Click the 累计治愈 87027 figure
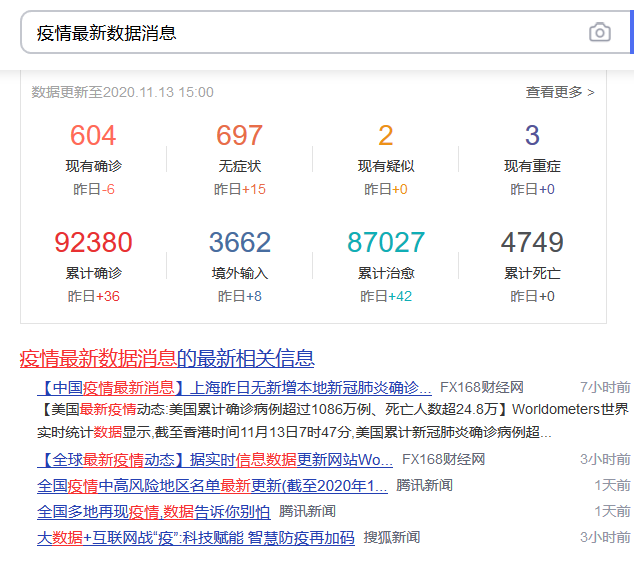Image resolution: width=634 pixels, height=568 pixels. click(x=386, y=243)
